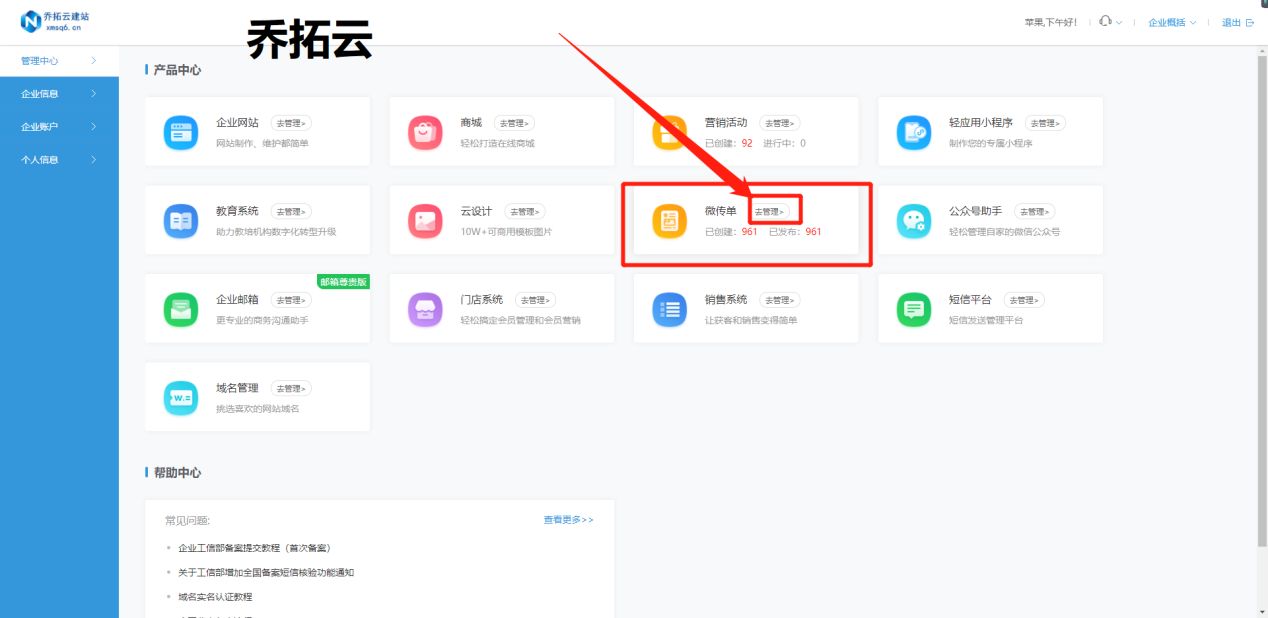Click the 微传单 orange flyer icon
The height and width of the screenshot is (618, 1268).
pos(669,221)
